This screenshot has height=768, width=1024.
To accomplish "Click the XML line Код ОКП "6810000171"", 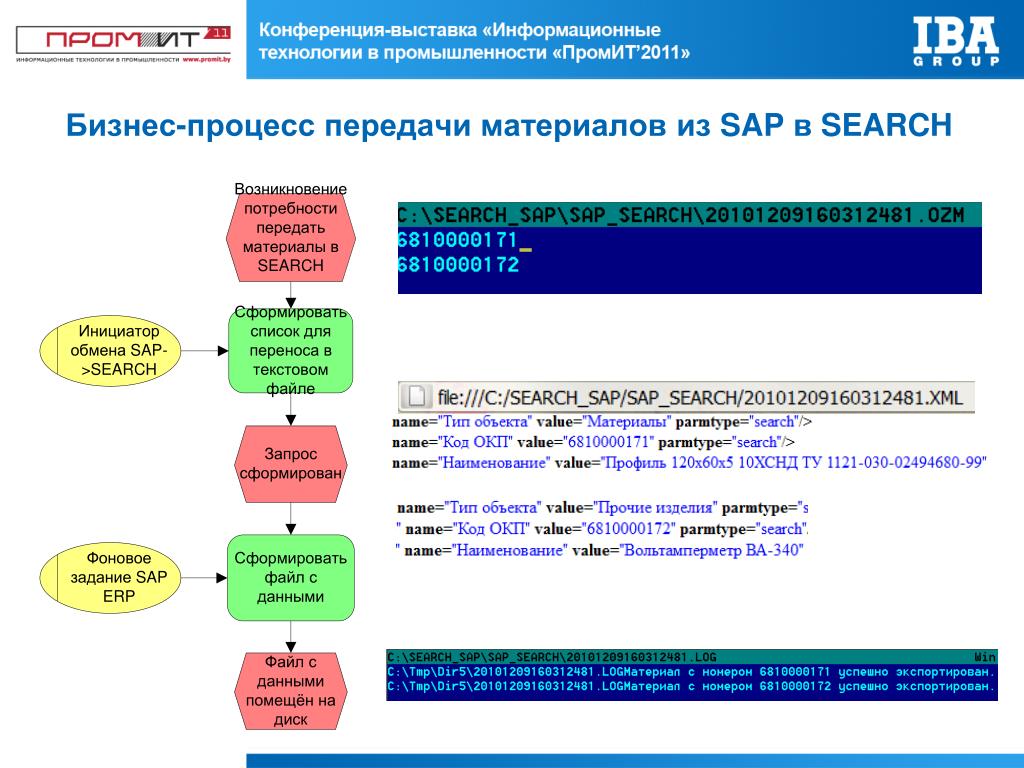I will point(593,442).
